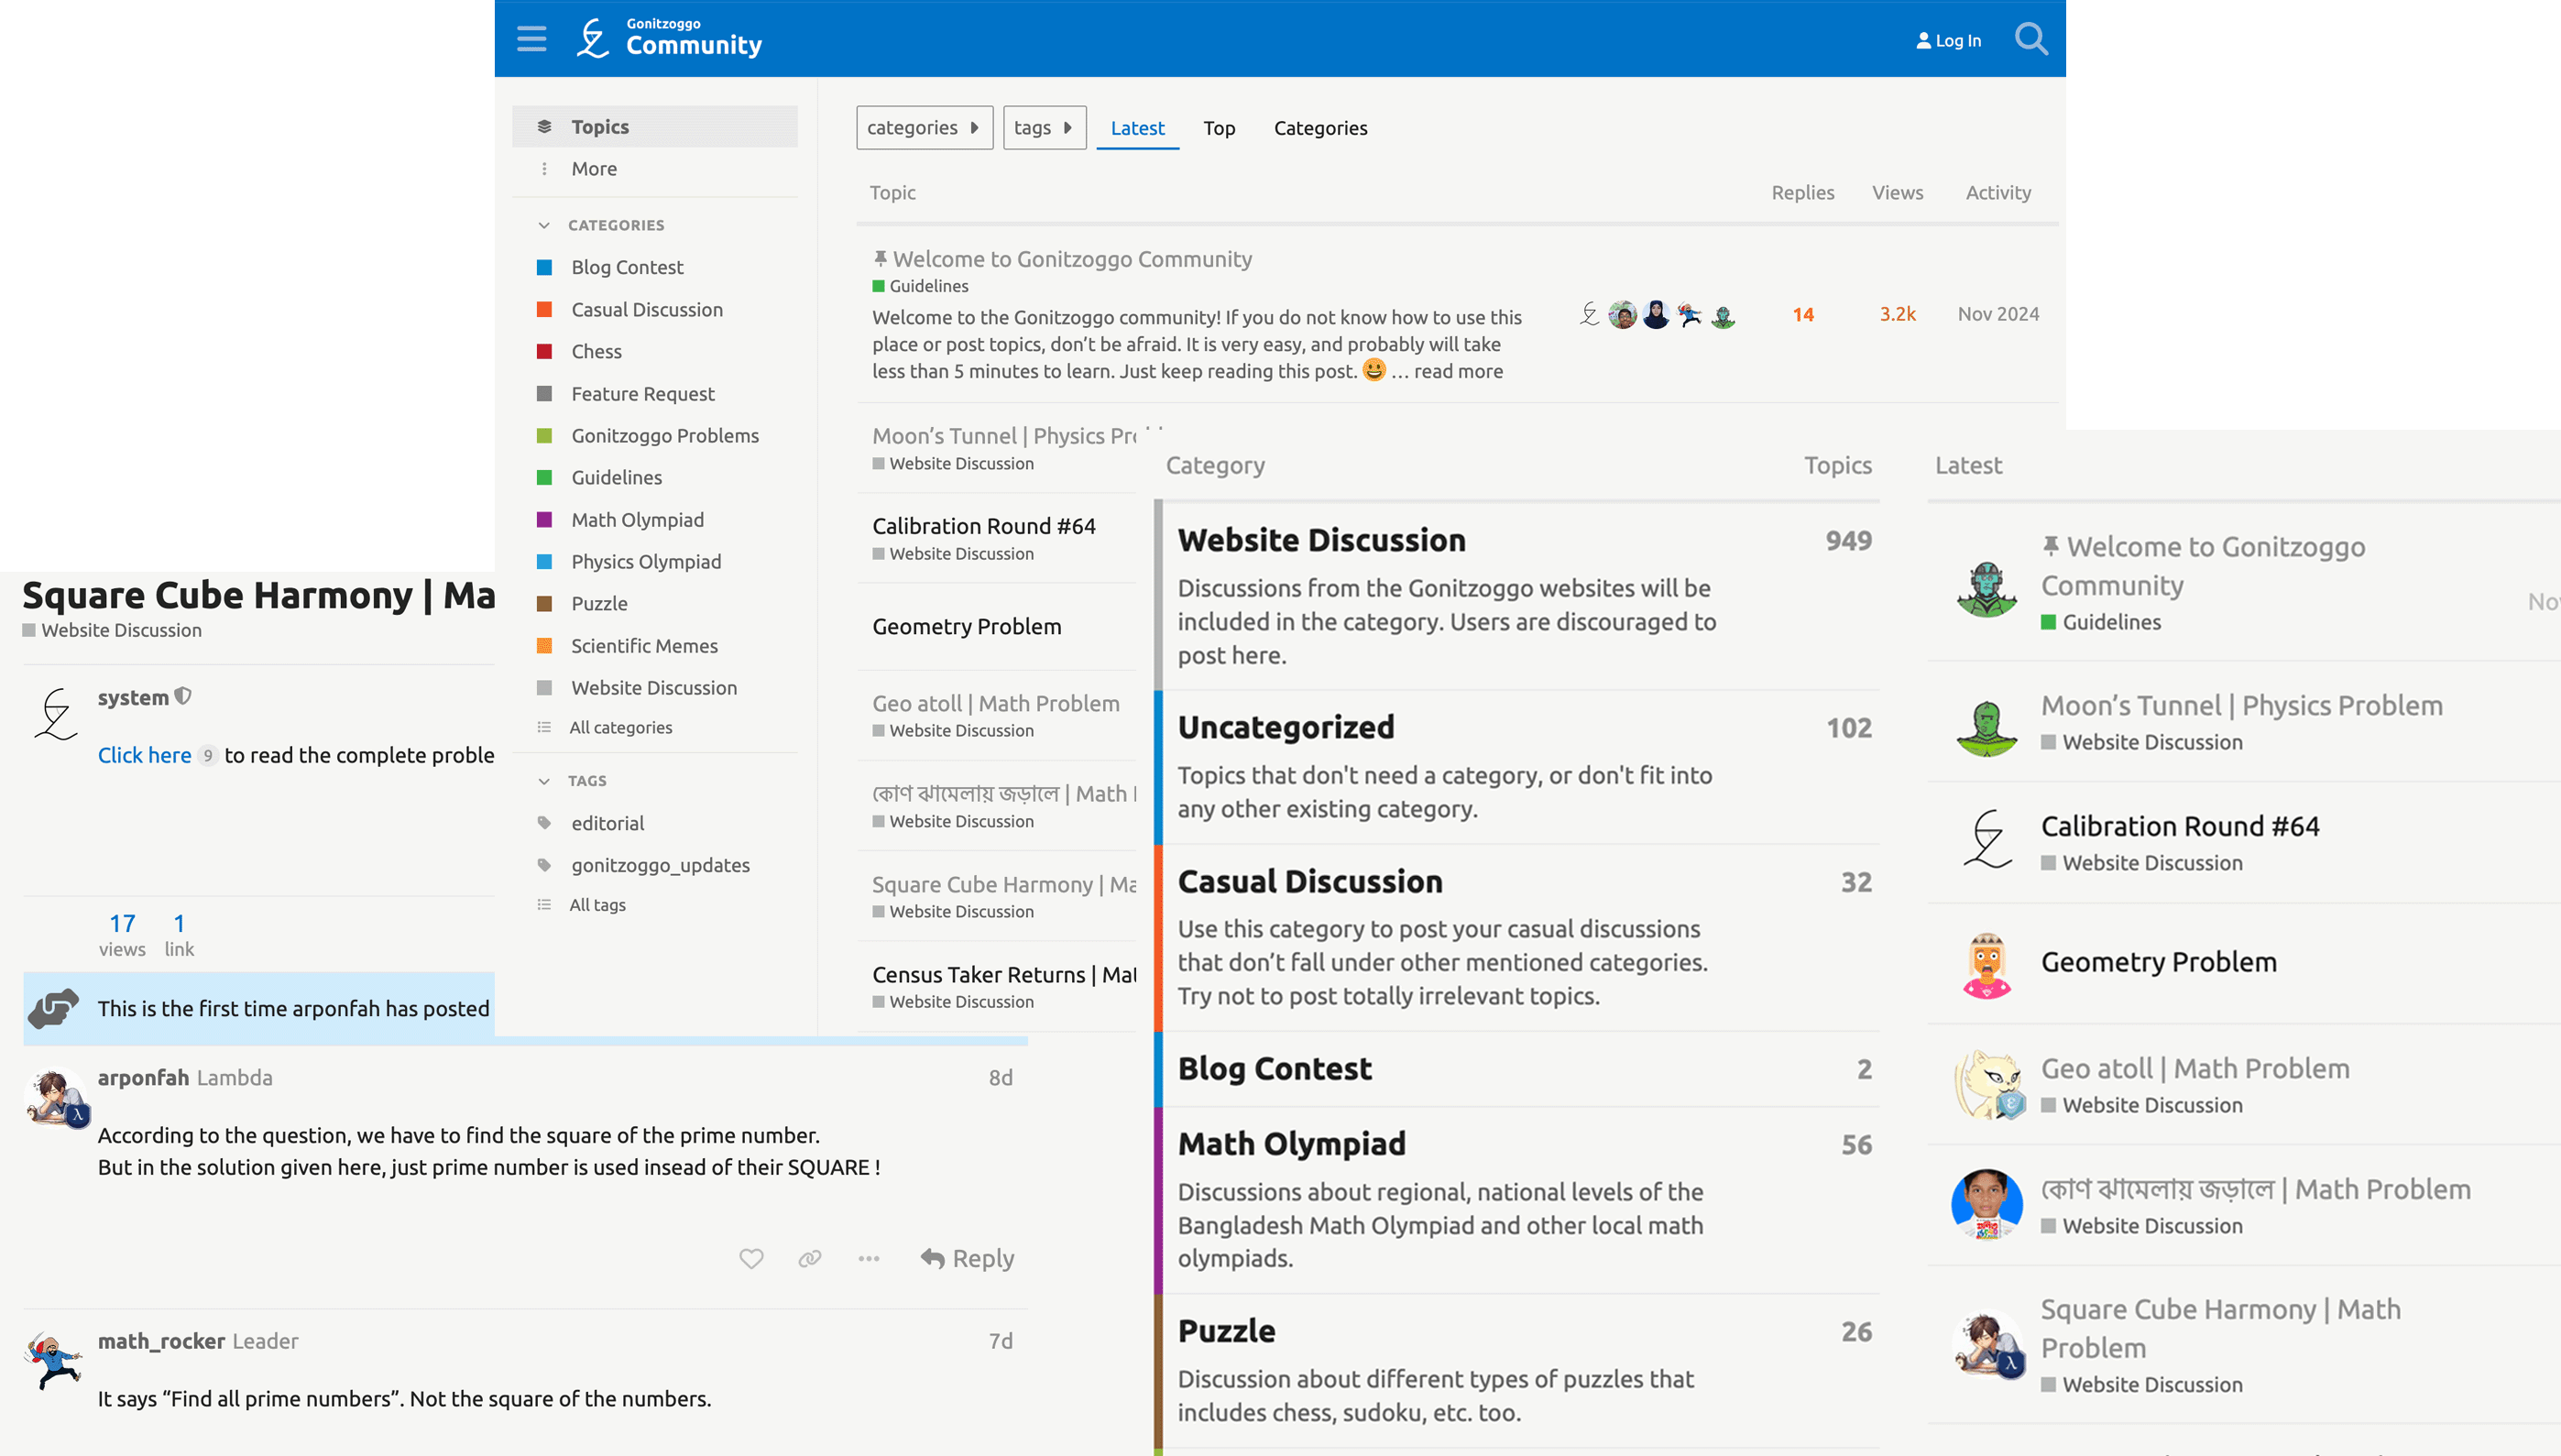
Task: Collapse the TAGS sidebar section
Action: point(544,781)
